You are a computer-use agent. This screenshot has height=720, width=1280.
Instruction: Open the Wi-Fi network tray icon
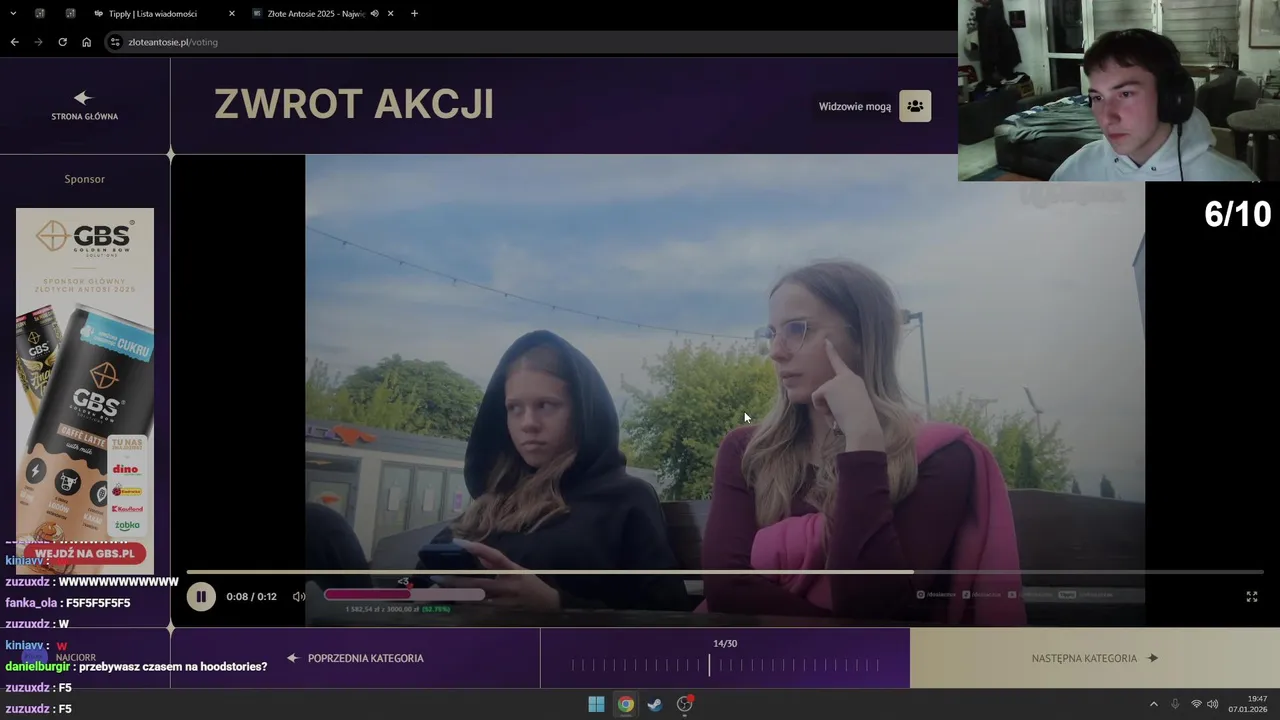(1196, 704)
